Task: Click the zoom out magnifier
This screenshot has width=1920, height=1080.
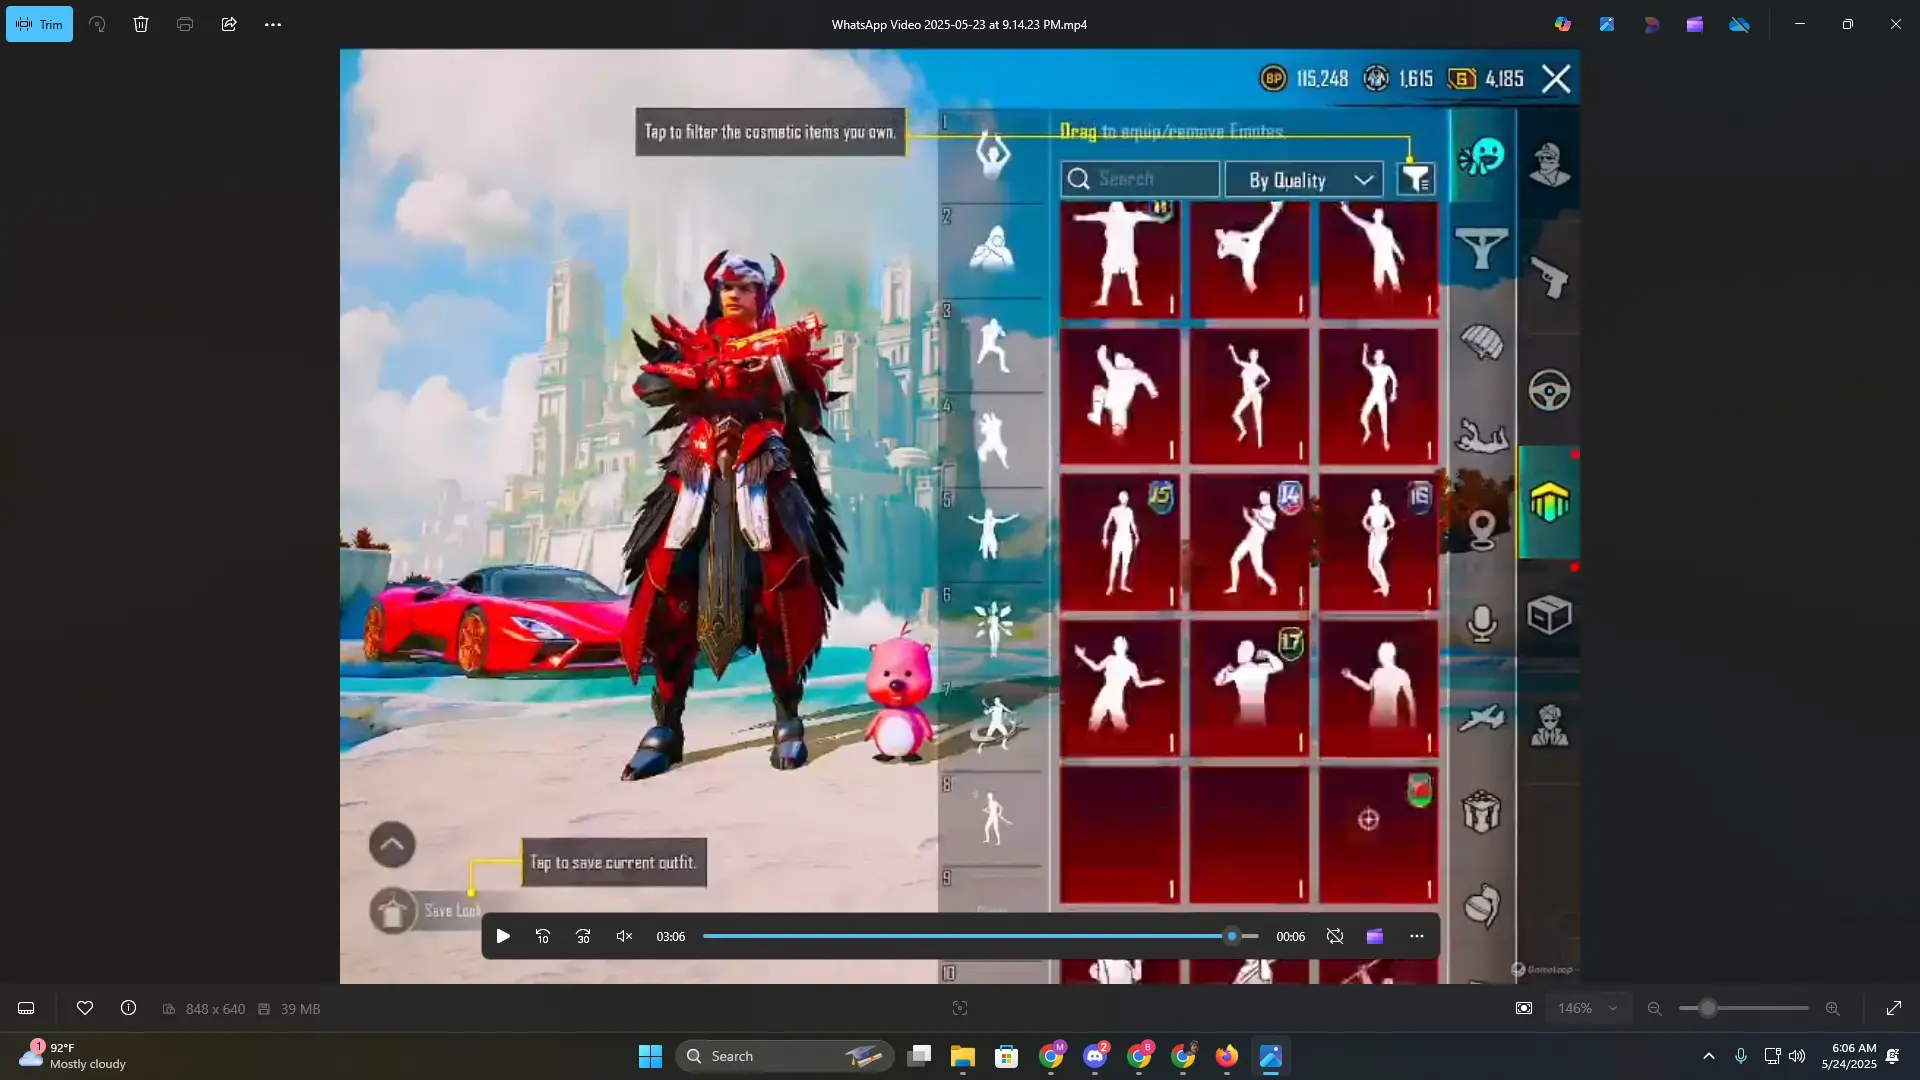Action: coord(1654,1008)
